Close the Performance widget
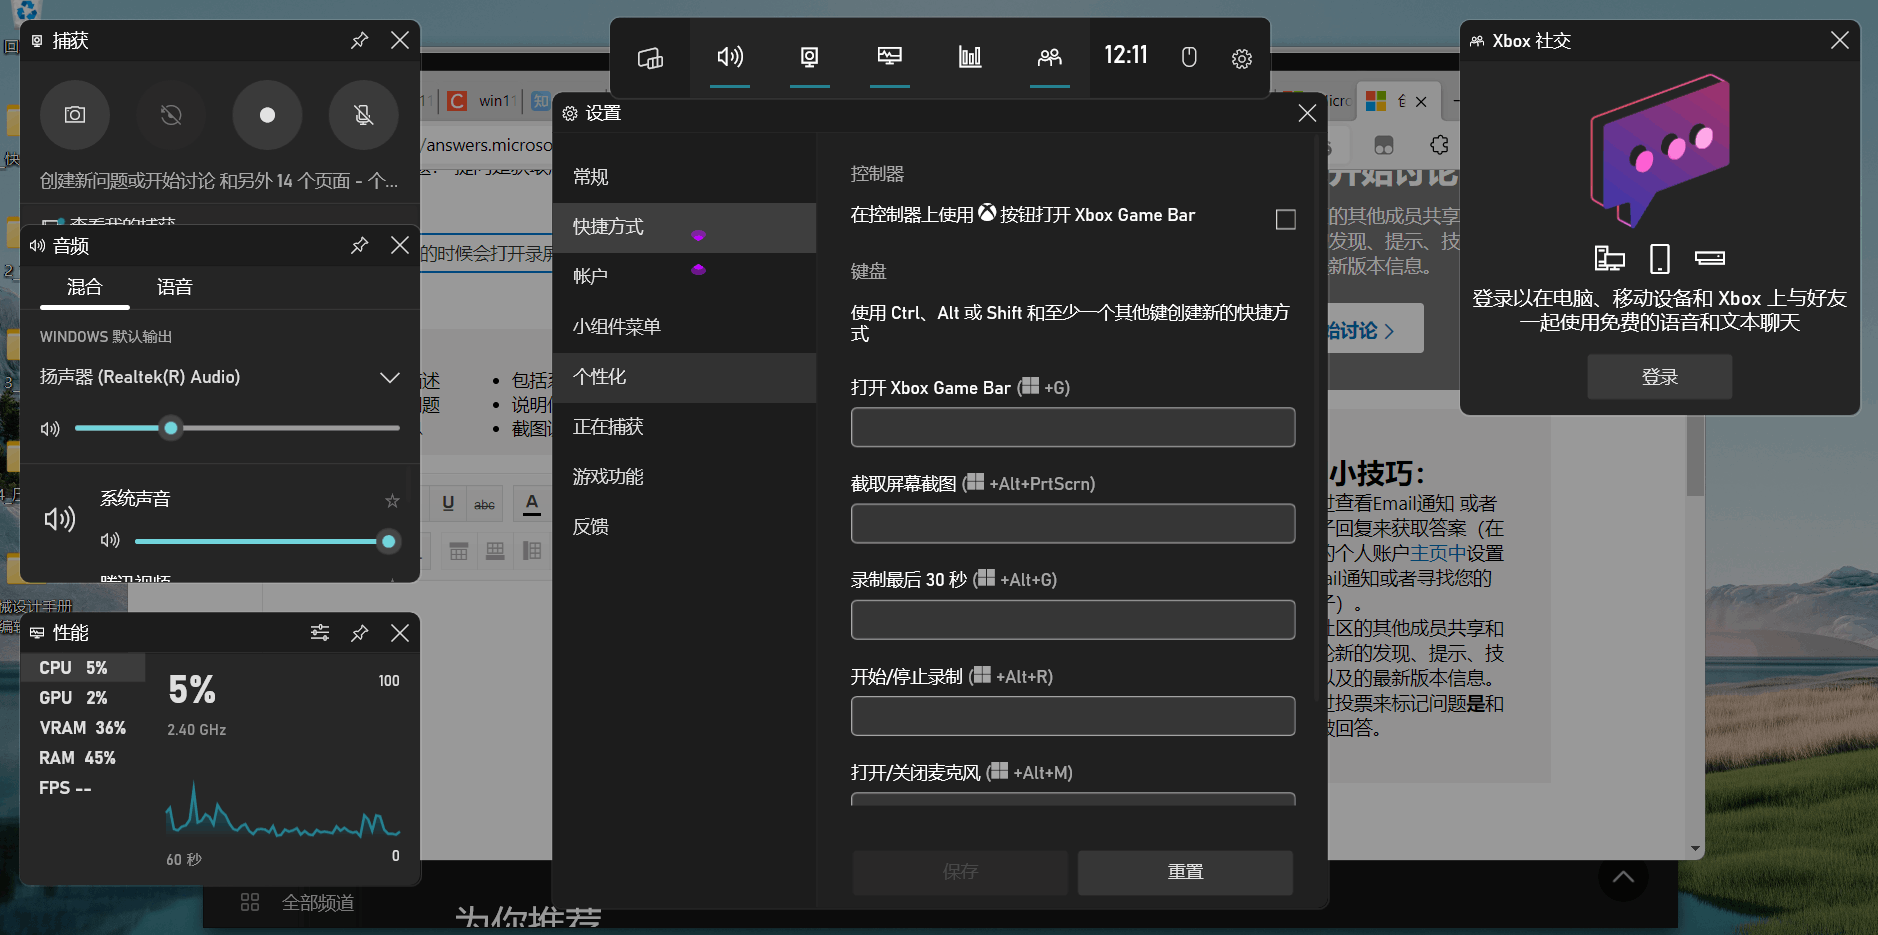The image size is (1878, 935). (400, 633)
